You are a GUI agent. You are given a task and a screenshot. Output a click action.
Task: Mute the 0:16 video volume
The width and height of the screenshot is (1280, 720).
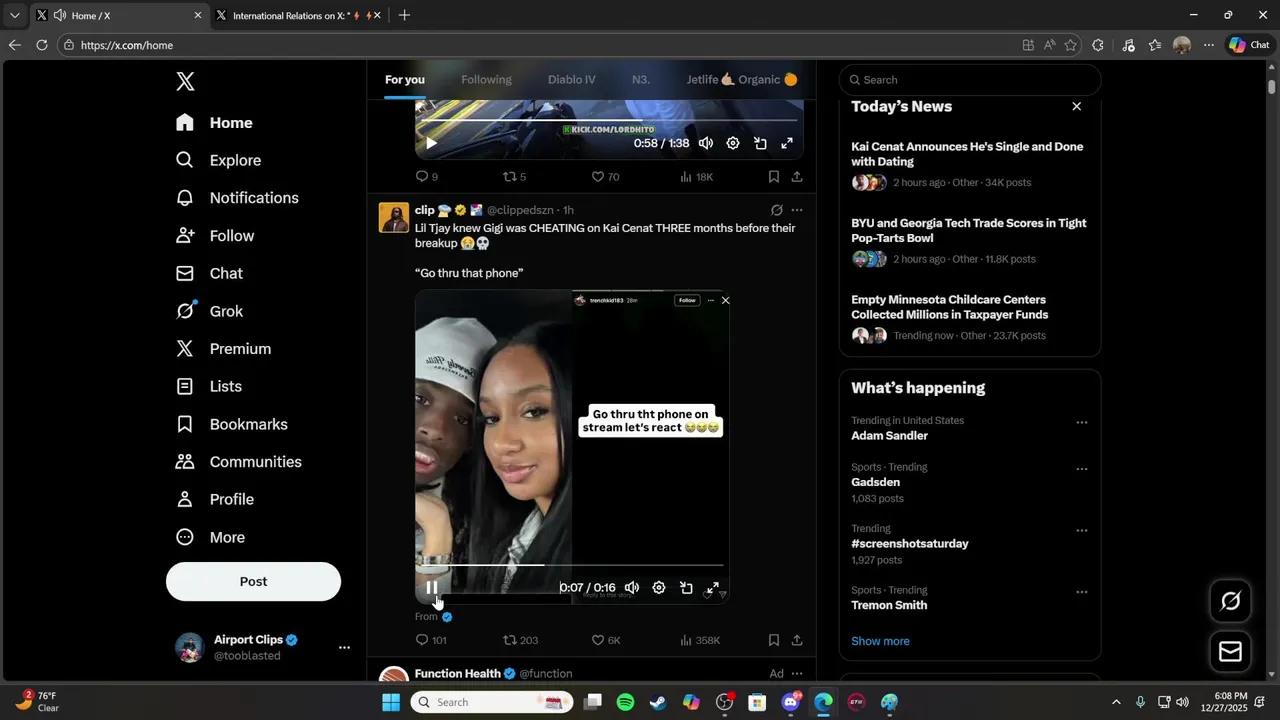pyautogui.click(x=632, y=588)
